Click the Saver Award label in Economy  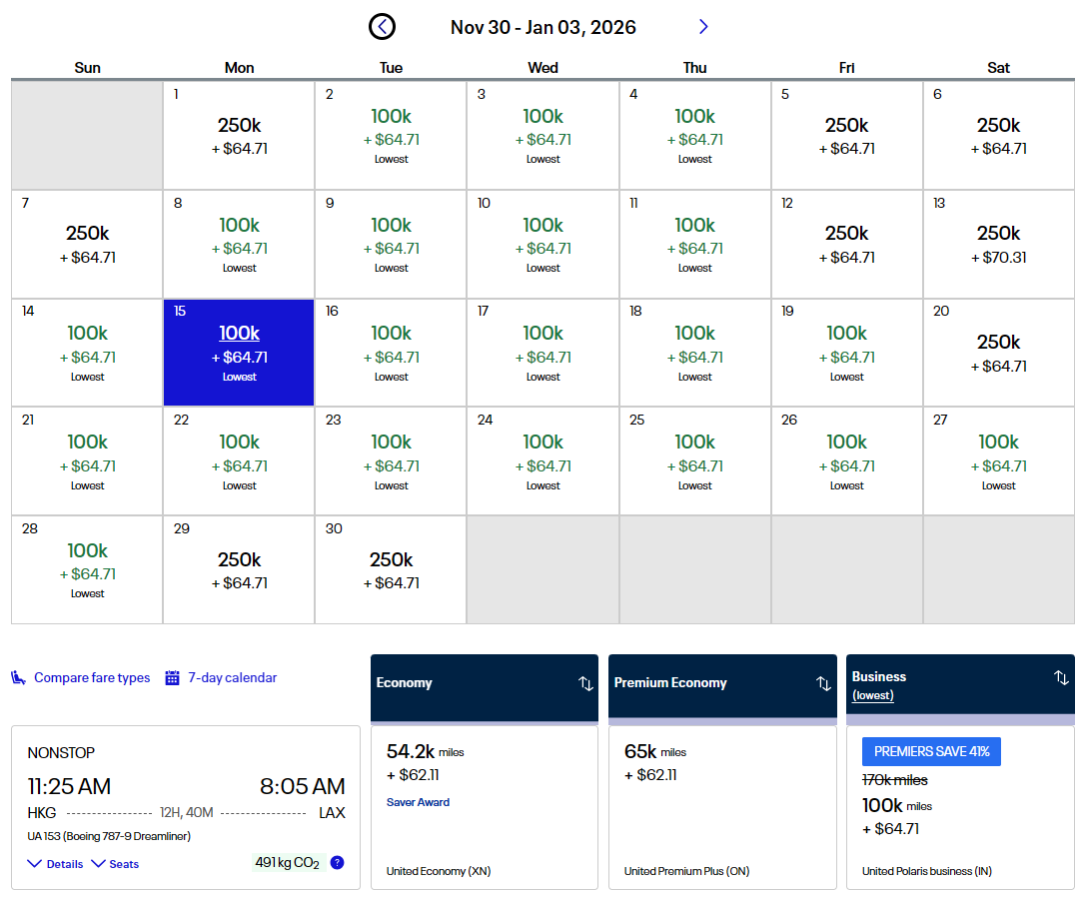point(418,802)
